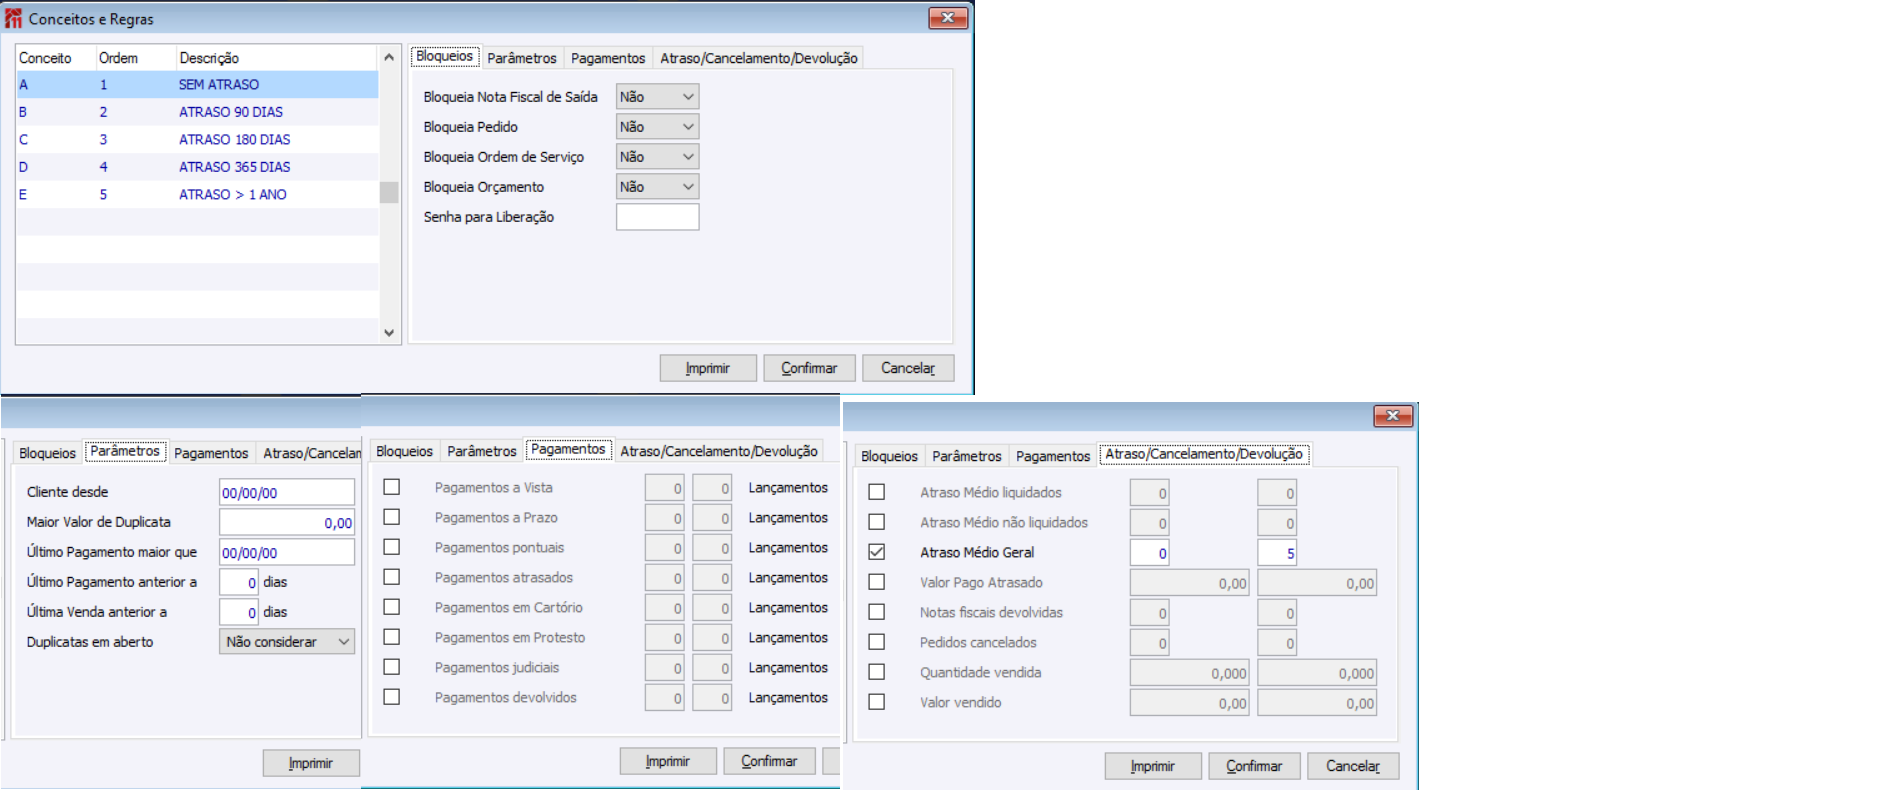This screenshot has width=1882, height=803.
Task: Click Imprimir below the Valor vendido row
Action: coord(1153,766)
